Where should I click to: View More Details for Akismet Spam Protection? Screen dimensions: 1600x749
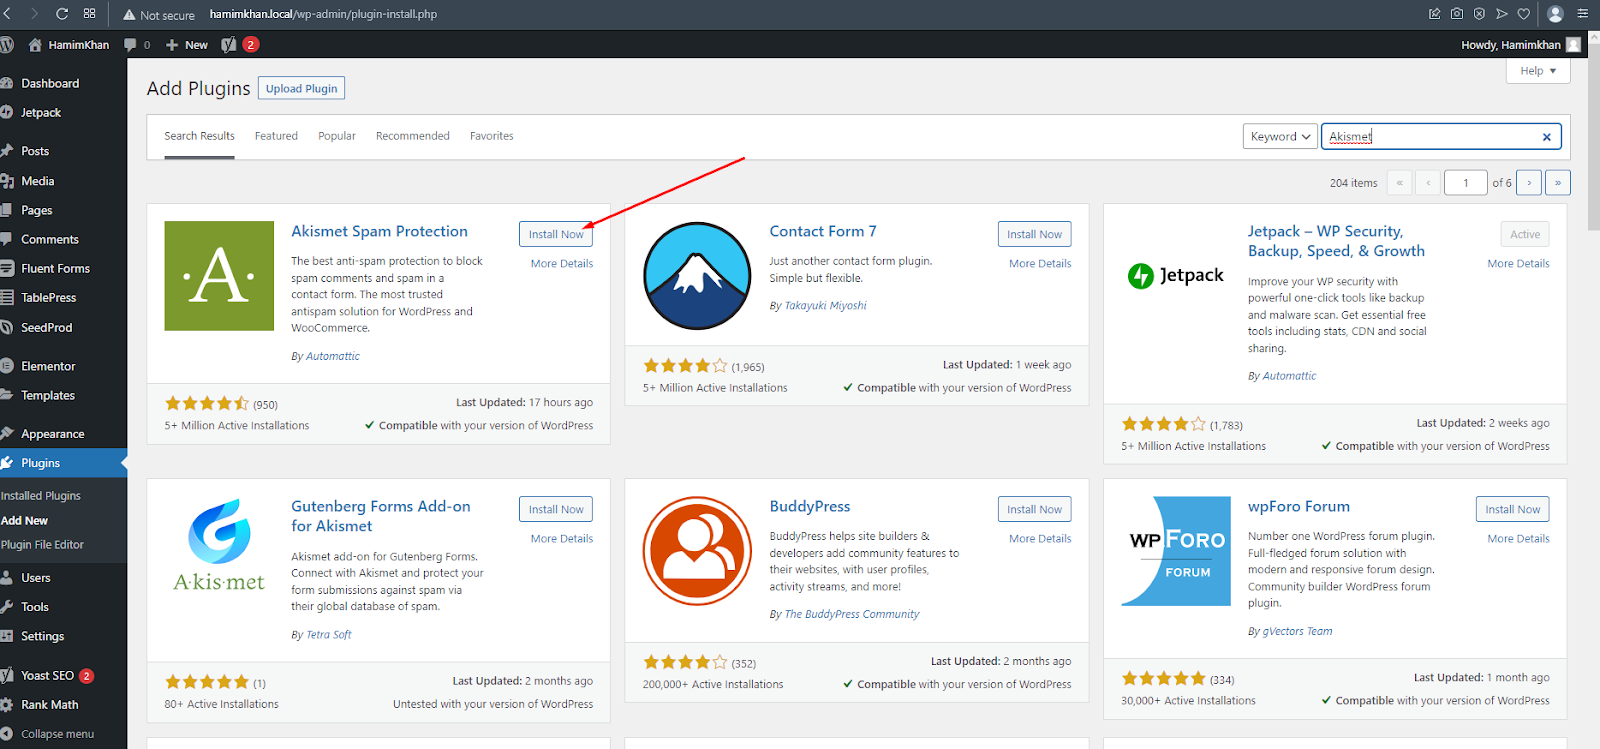click(562, 264)
